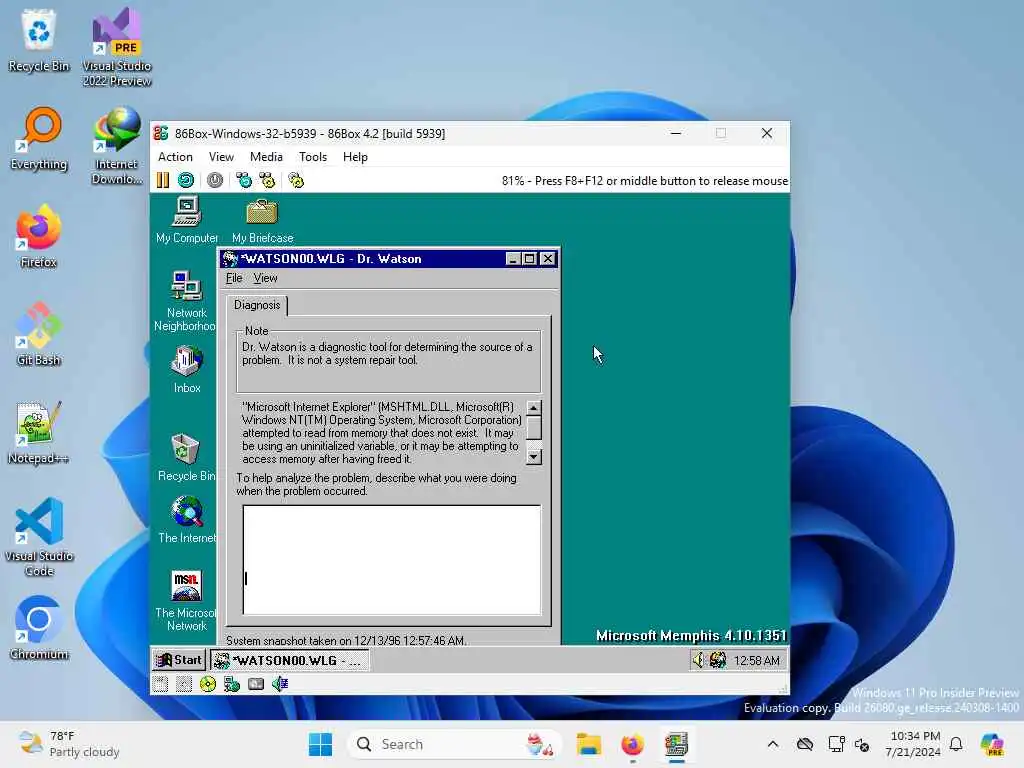Click the diagnosis text scrollbar thumb
Viewport: 1024px width, 768px height.
534,428
